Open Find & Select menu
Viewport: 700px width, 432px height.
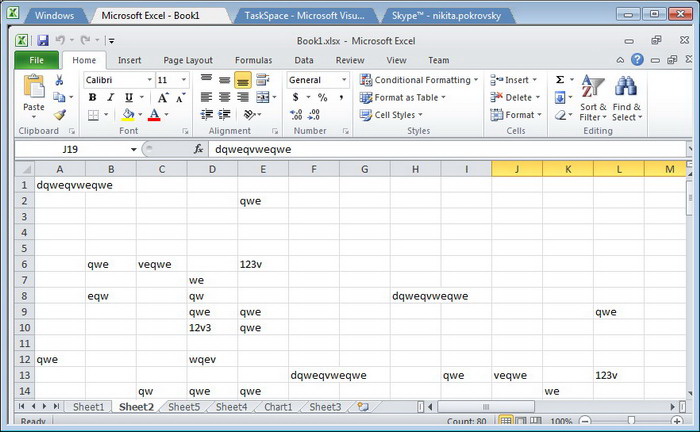point(626,98)
